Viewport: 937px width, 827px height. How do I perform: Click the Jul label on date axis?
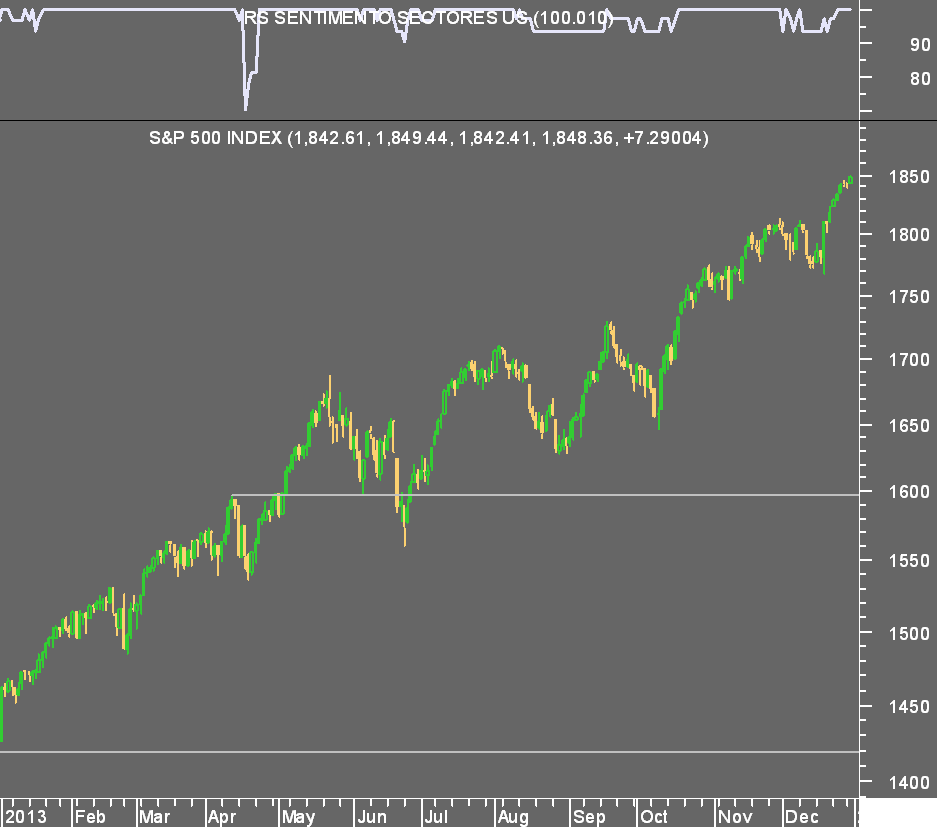(x=436, y=817)
